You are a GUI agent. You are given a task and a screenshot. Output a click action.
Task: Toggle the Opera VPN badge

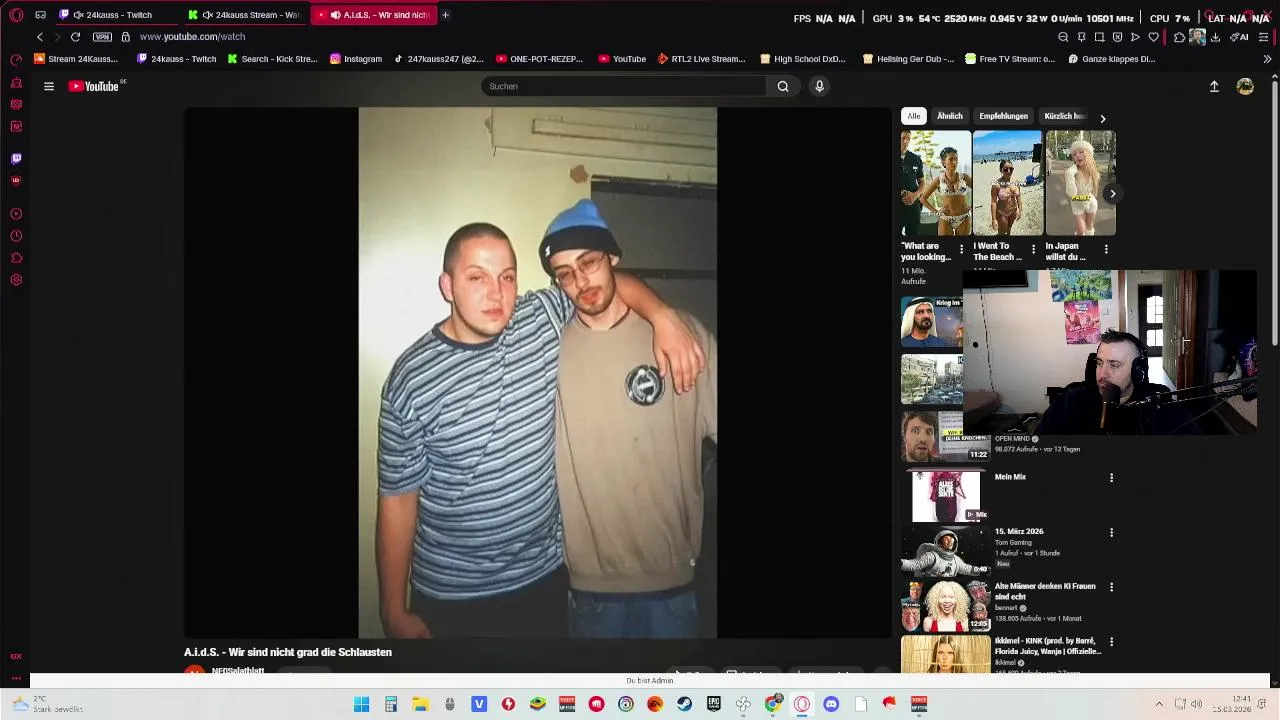tap(102, 37)
